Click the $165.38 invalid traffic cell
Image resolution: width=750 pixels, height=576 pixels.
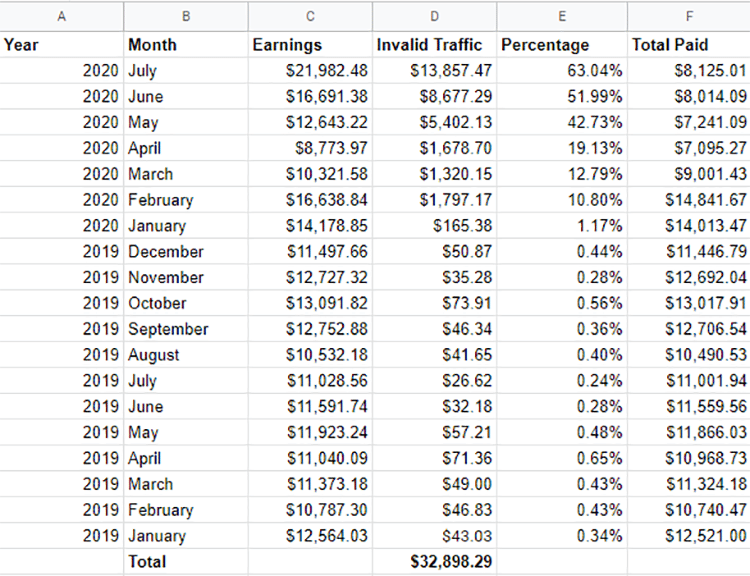434,226
